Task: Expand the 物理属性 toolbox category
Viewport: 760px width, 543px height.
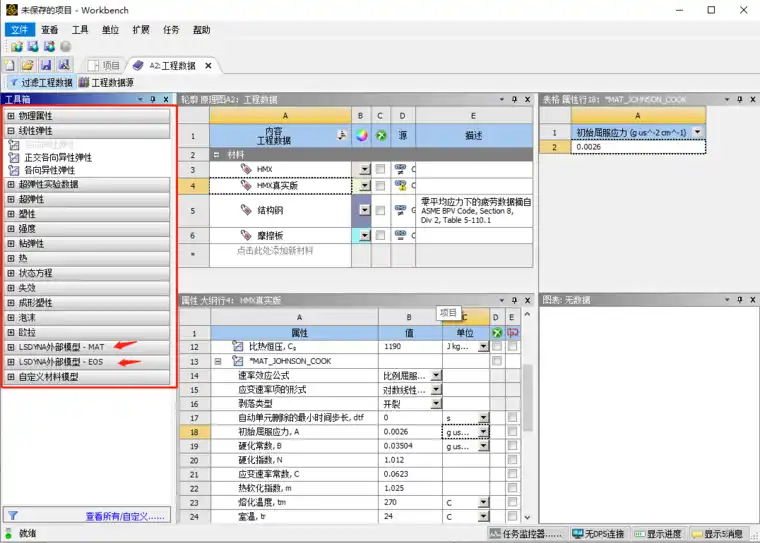Action: point(11,116)
